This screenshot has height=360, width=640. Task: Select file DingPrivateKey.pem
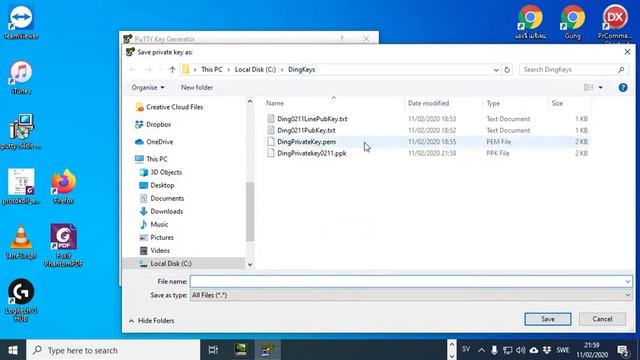pyautogui.click(x=307, y=142)
